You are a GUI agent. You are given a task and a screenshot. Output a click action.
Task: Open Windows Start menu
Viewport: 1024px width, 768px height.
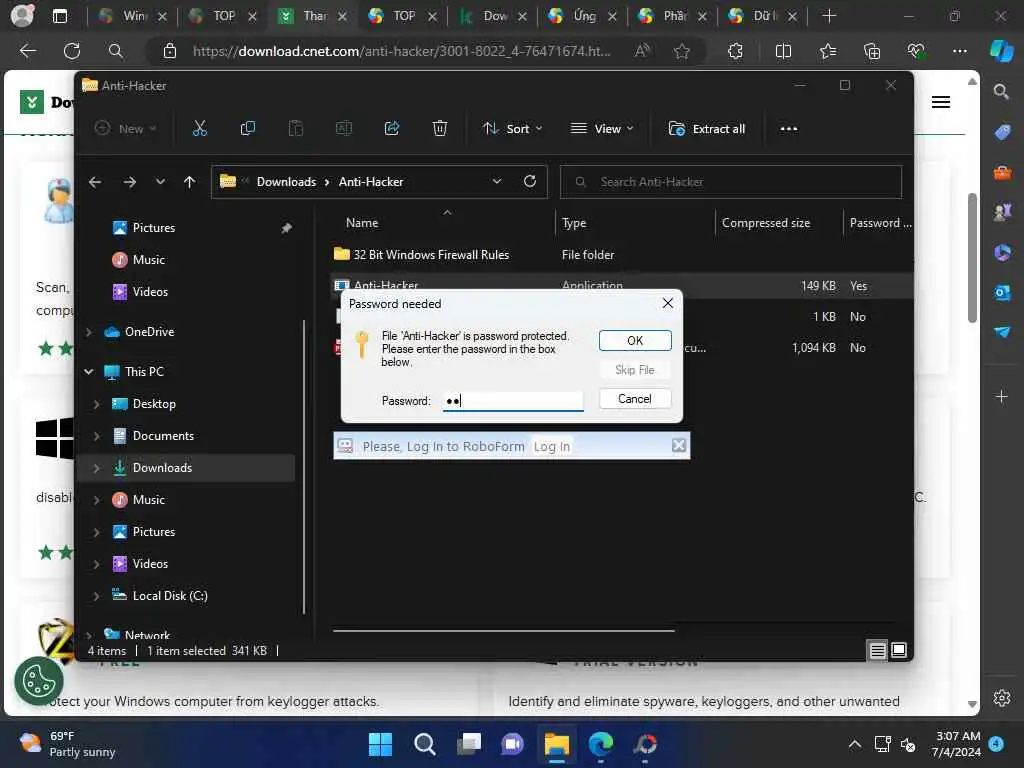coord(380,744)
